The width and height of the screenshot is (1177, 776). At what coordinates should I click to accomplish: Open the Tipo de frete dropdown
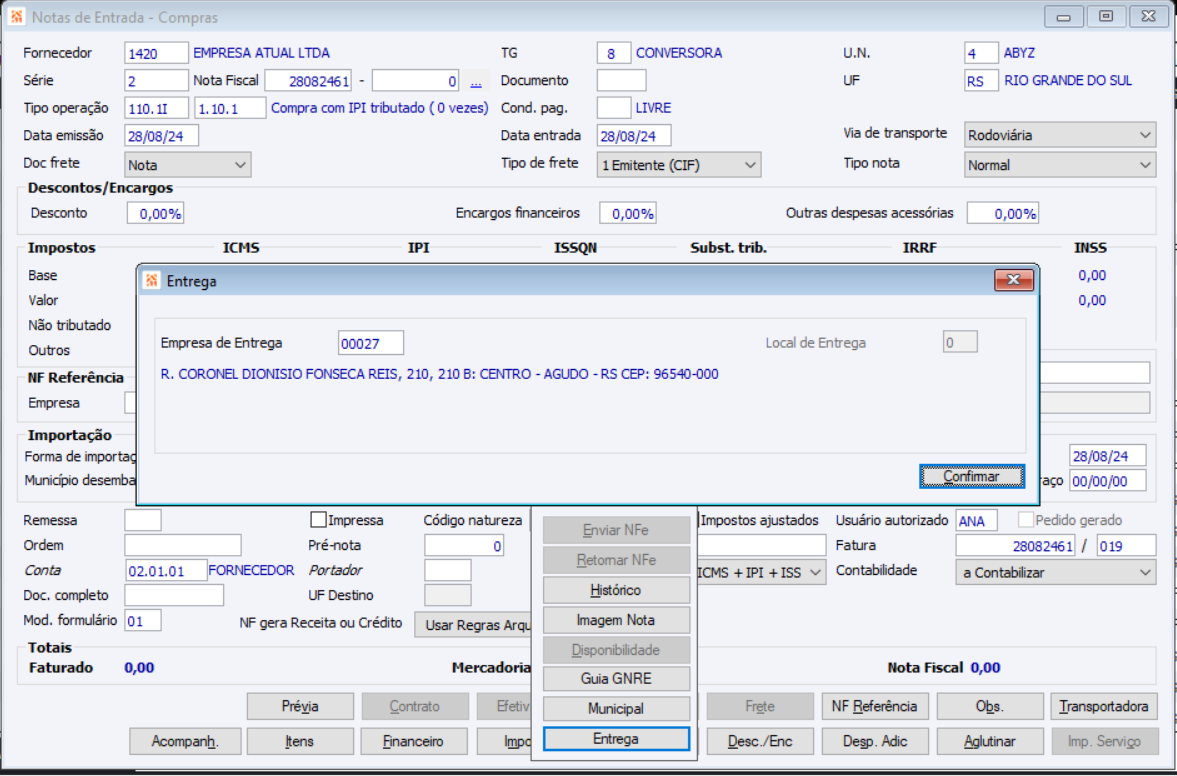tap(679, 165)
